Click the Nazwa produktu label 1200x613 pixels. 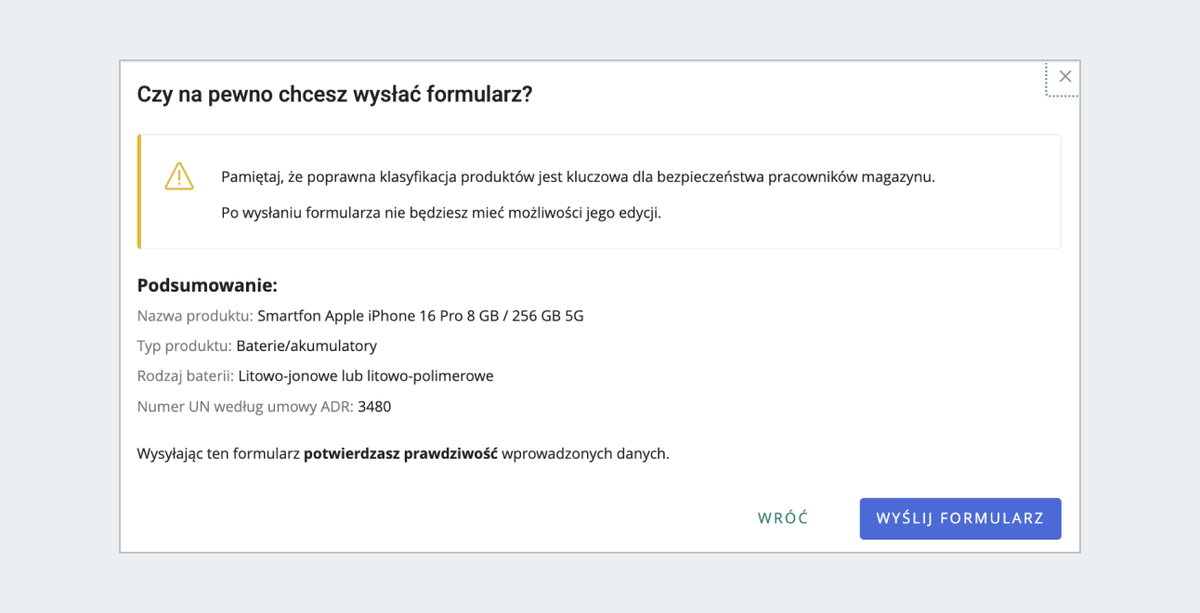pyautogui.click(x=195, y=316)
